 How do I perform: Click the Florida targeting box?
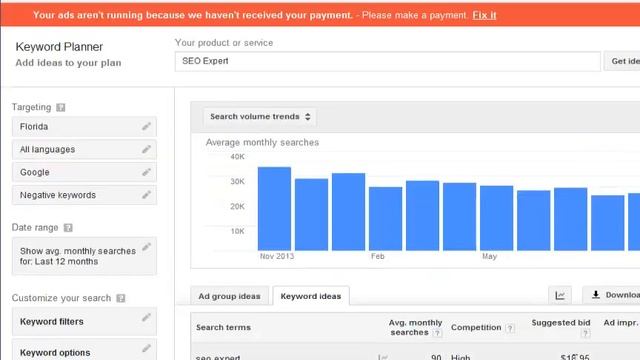(84, 127)
